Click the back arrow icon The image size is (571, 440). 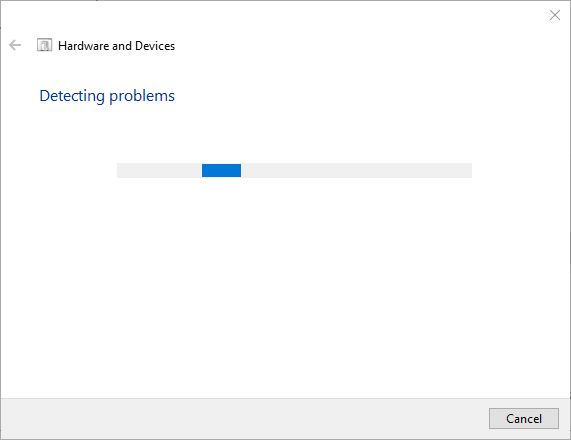click(15, 45)
